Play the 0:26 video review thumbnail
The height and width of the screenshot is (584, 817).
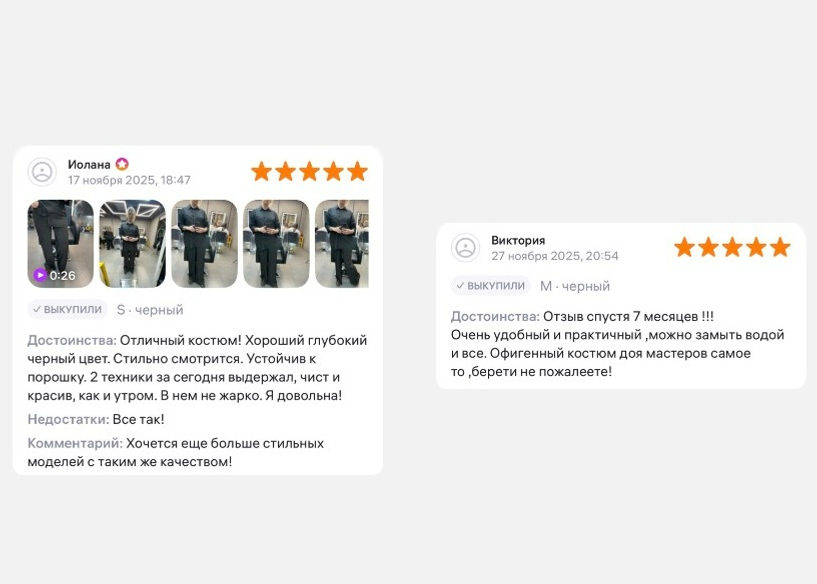(60, 244)
